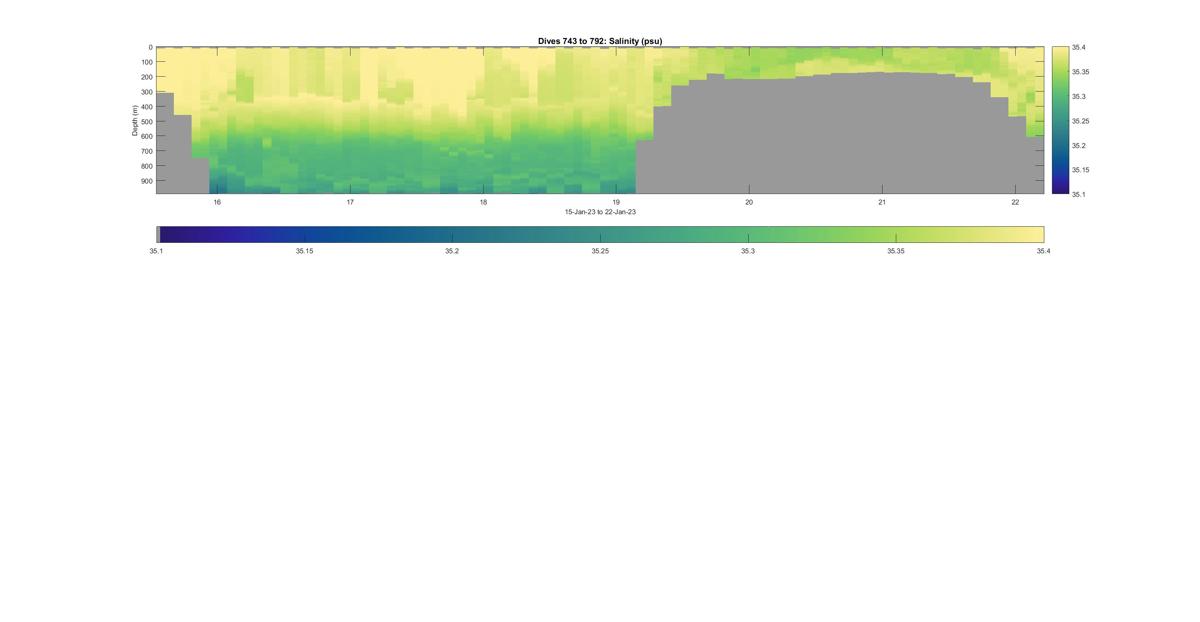
Task: Click the "15-Jan-23 to 22-Jan-23" x-axis label
Action: click(x=600, y=212)
